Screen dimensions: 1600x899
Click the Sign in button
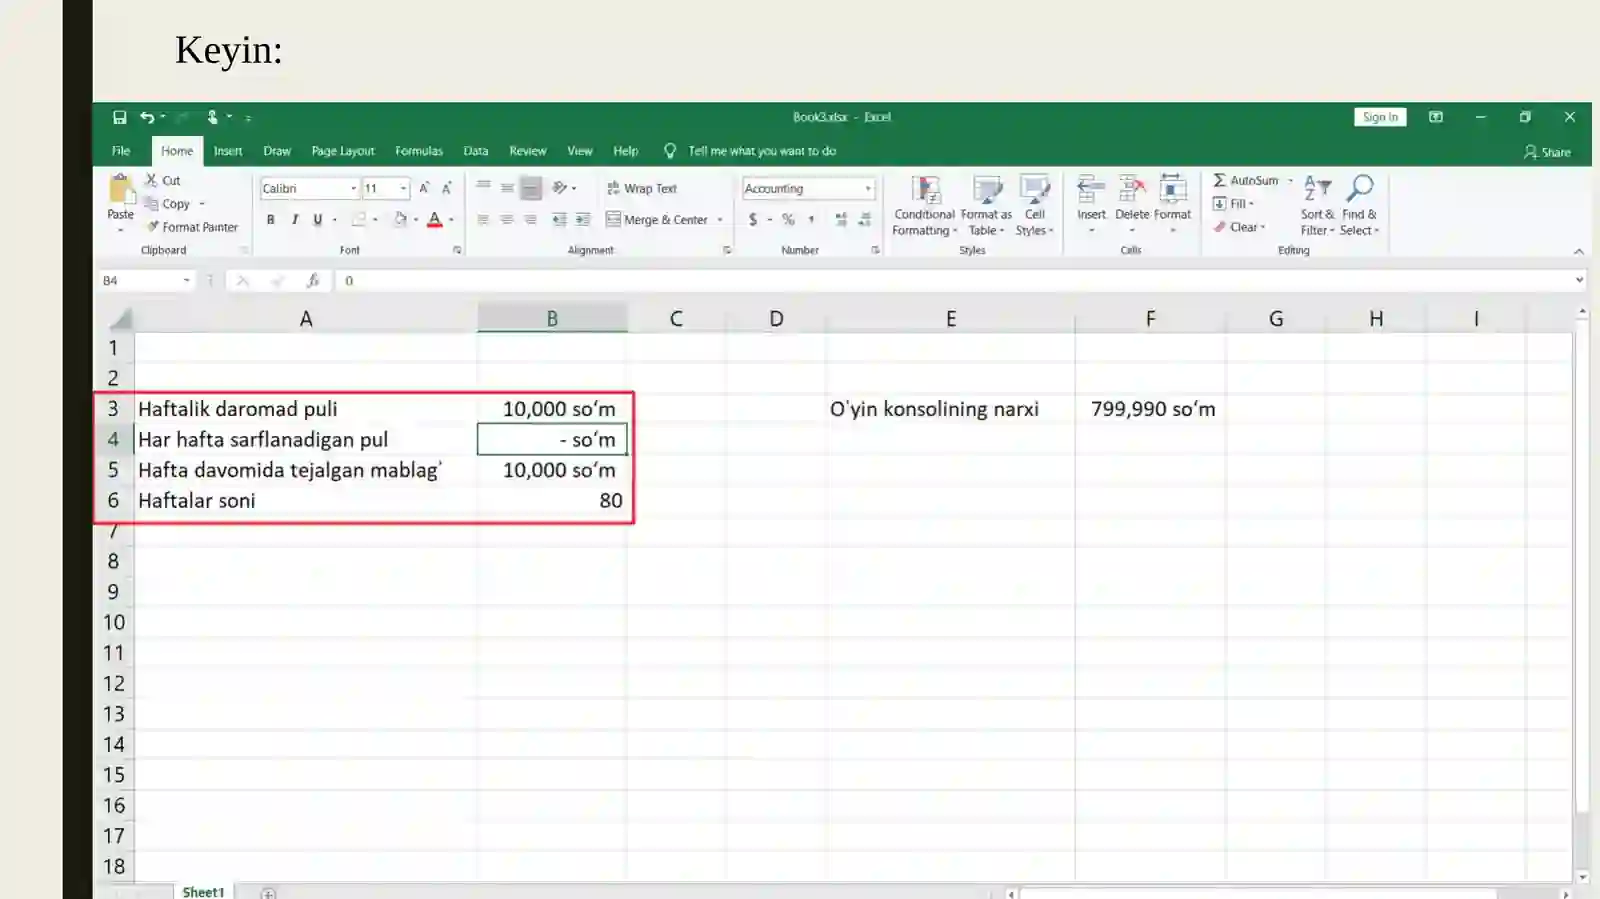click(1380, 117)
